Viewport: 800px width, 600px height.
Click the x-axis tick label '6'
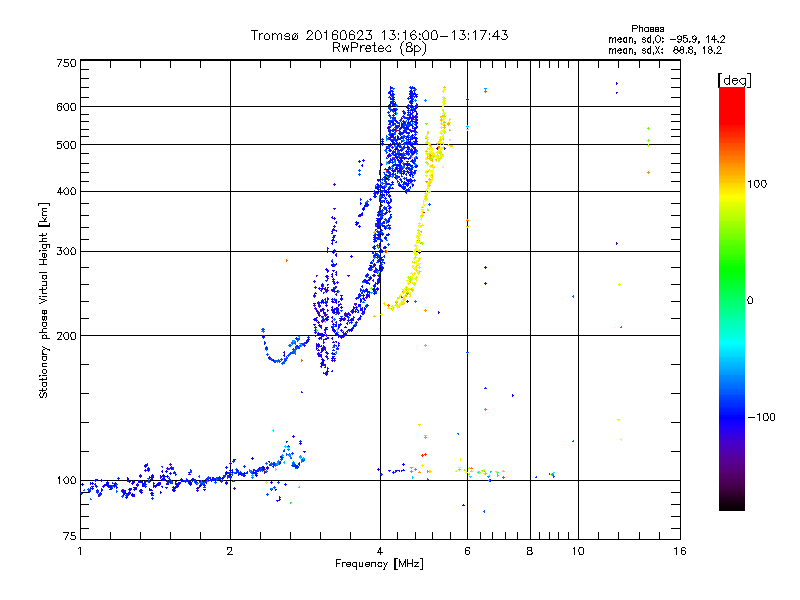(x=467, y=551)
